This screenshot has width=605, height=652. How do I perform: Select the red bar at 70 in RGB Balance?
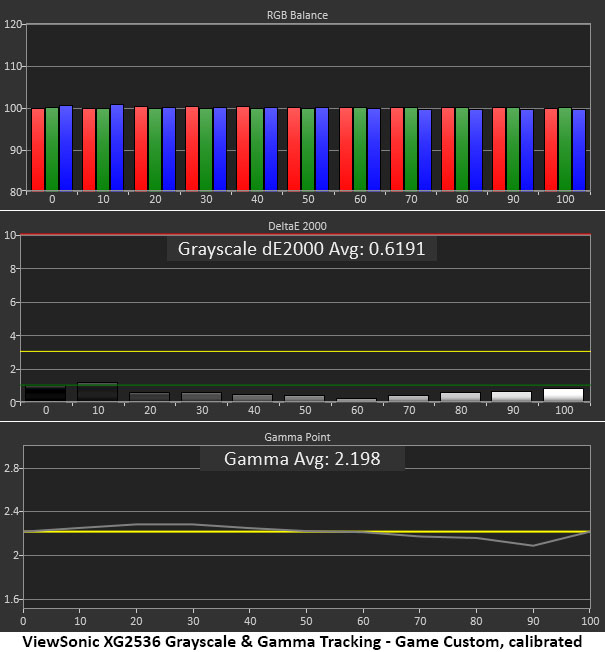[x=397, y=149]
